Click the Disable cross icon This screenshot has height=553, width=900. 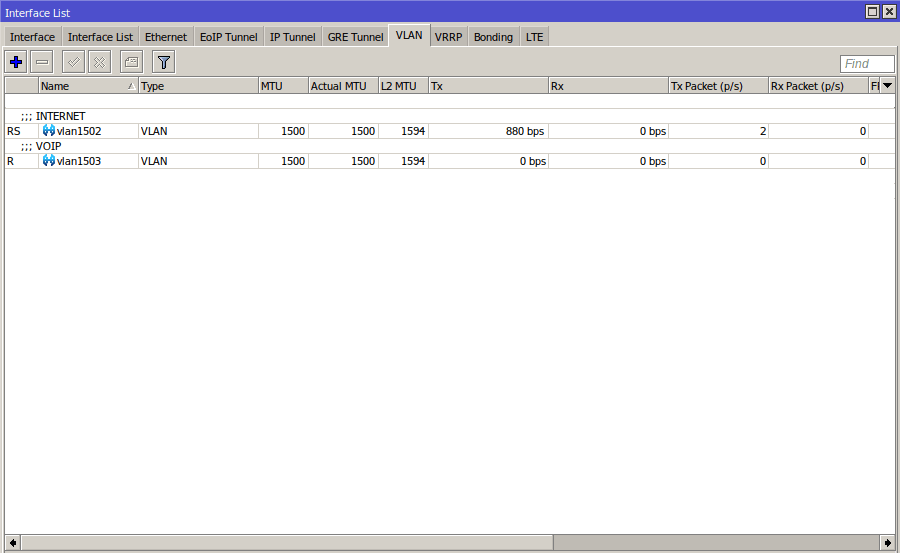point(100,62)
